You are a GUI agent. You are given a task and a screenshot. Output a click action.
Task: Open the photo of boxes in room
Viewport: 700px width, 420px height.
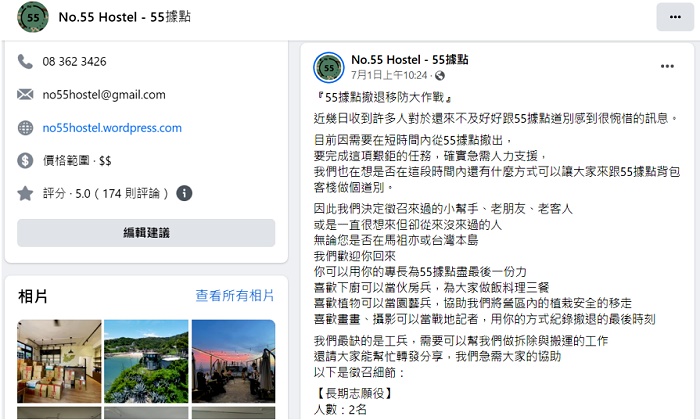(59, 361)
